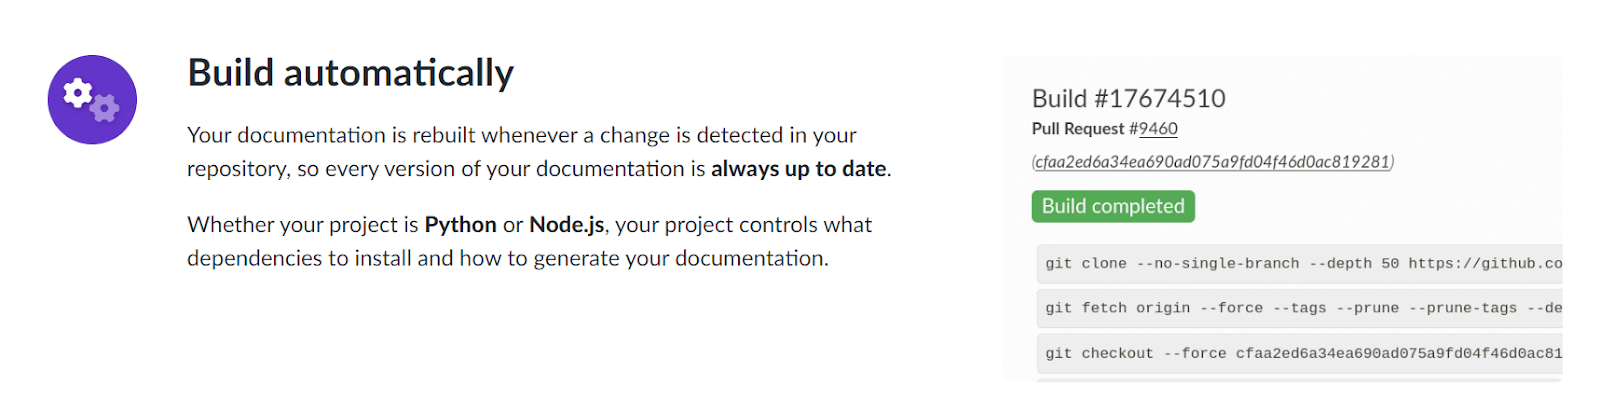
Task: Open the cfaa2ed6 commit hash link
Action: coord(1212,162)
